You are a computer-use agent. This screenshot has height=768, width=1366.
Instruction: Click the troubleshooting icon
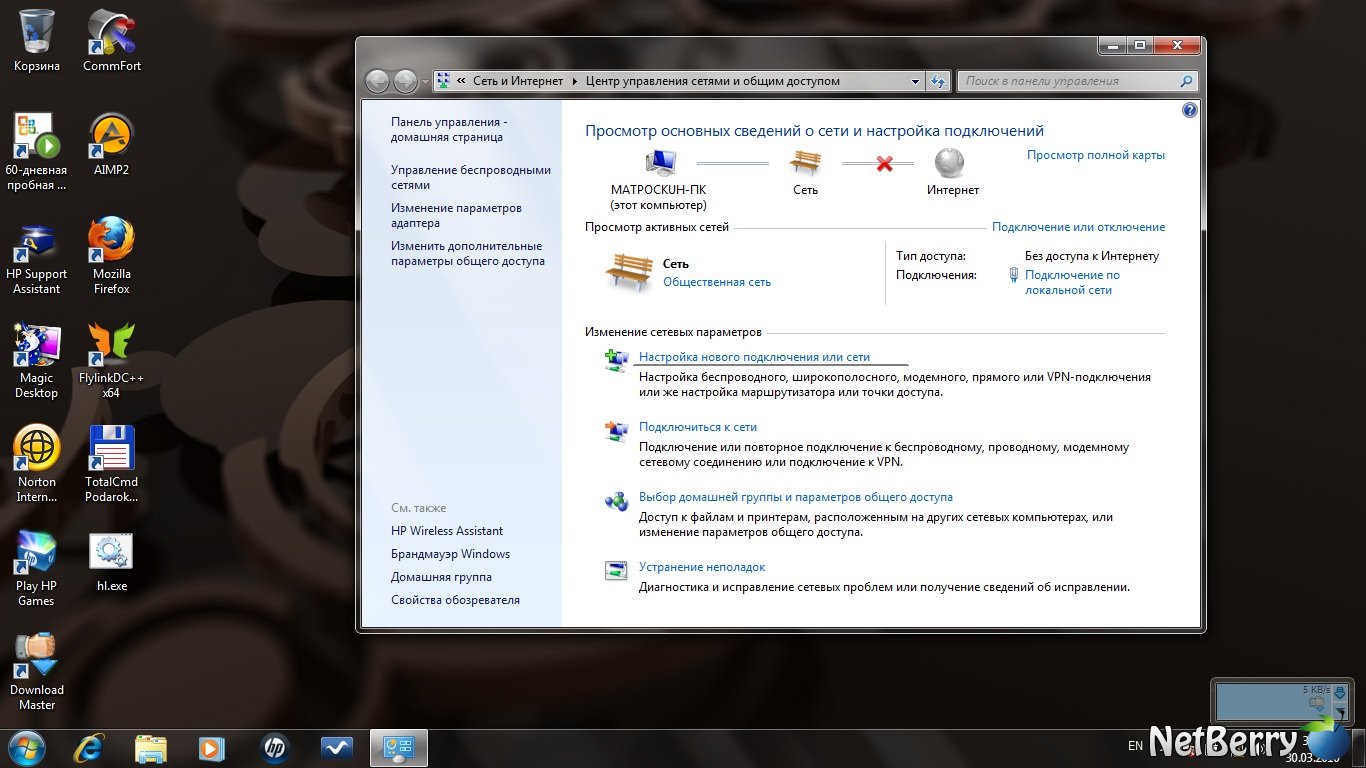click(x=616, y=571)
